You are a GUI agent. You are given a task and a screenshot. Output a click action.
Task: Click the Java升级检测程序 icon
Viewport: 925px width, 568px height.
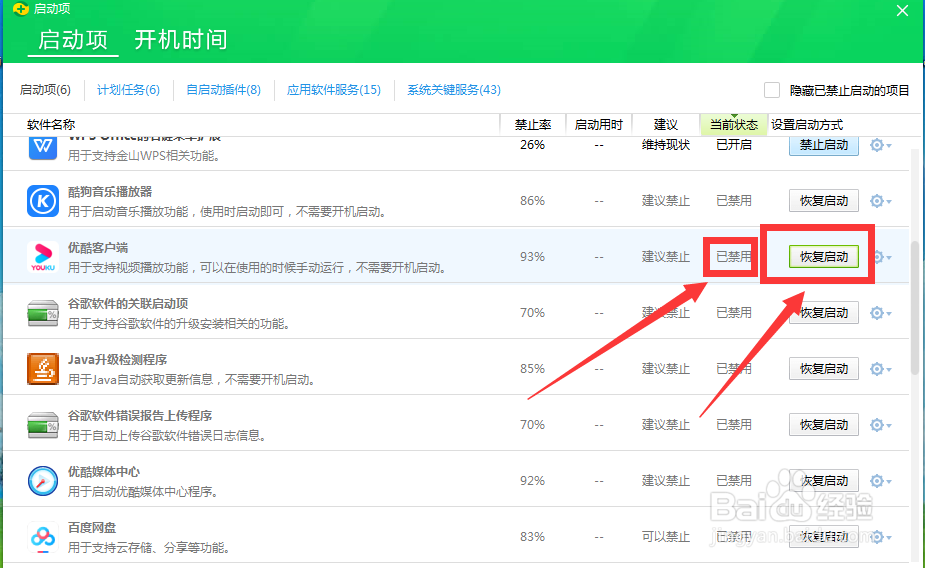tap(43, 369)
